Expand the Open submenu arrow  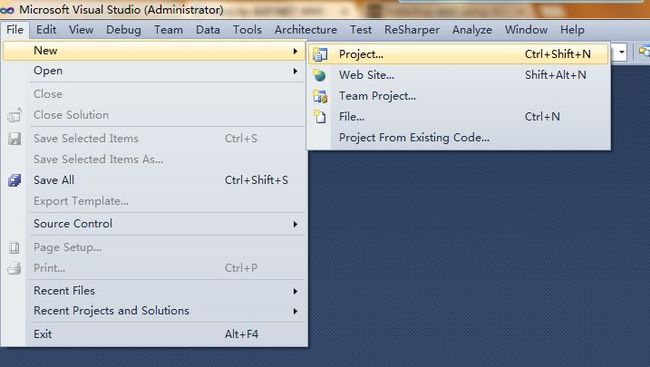click(x=295, y=71)
